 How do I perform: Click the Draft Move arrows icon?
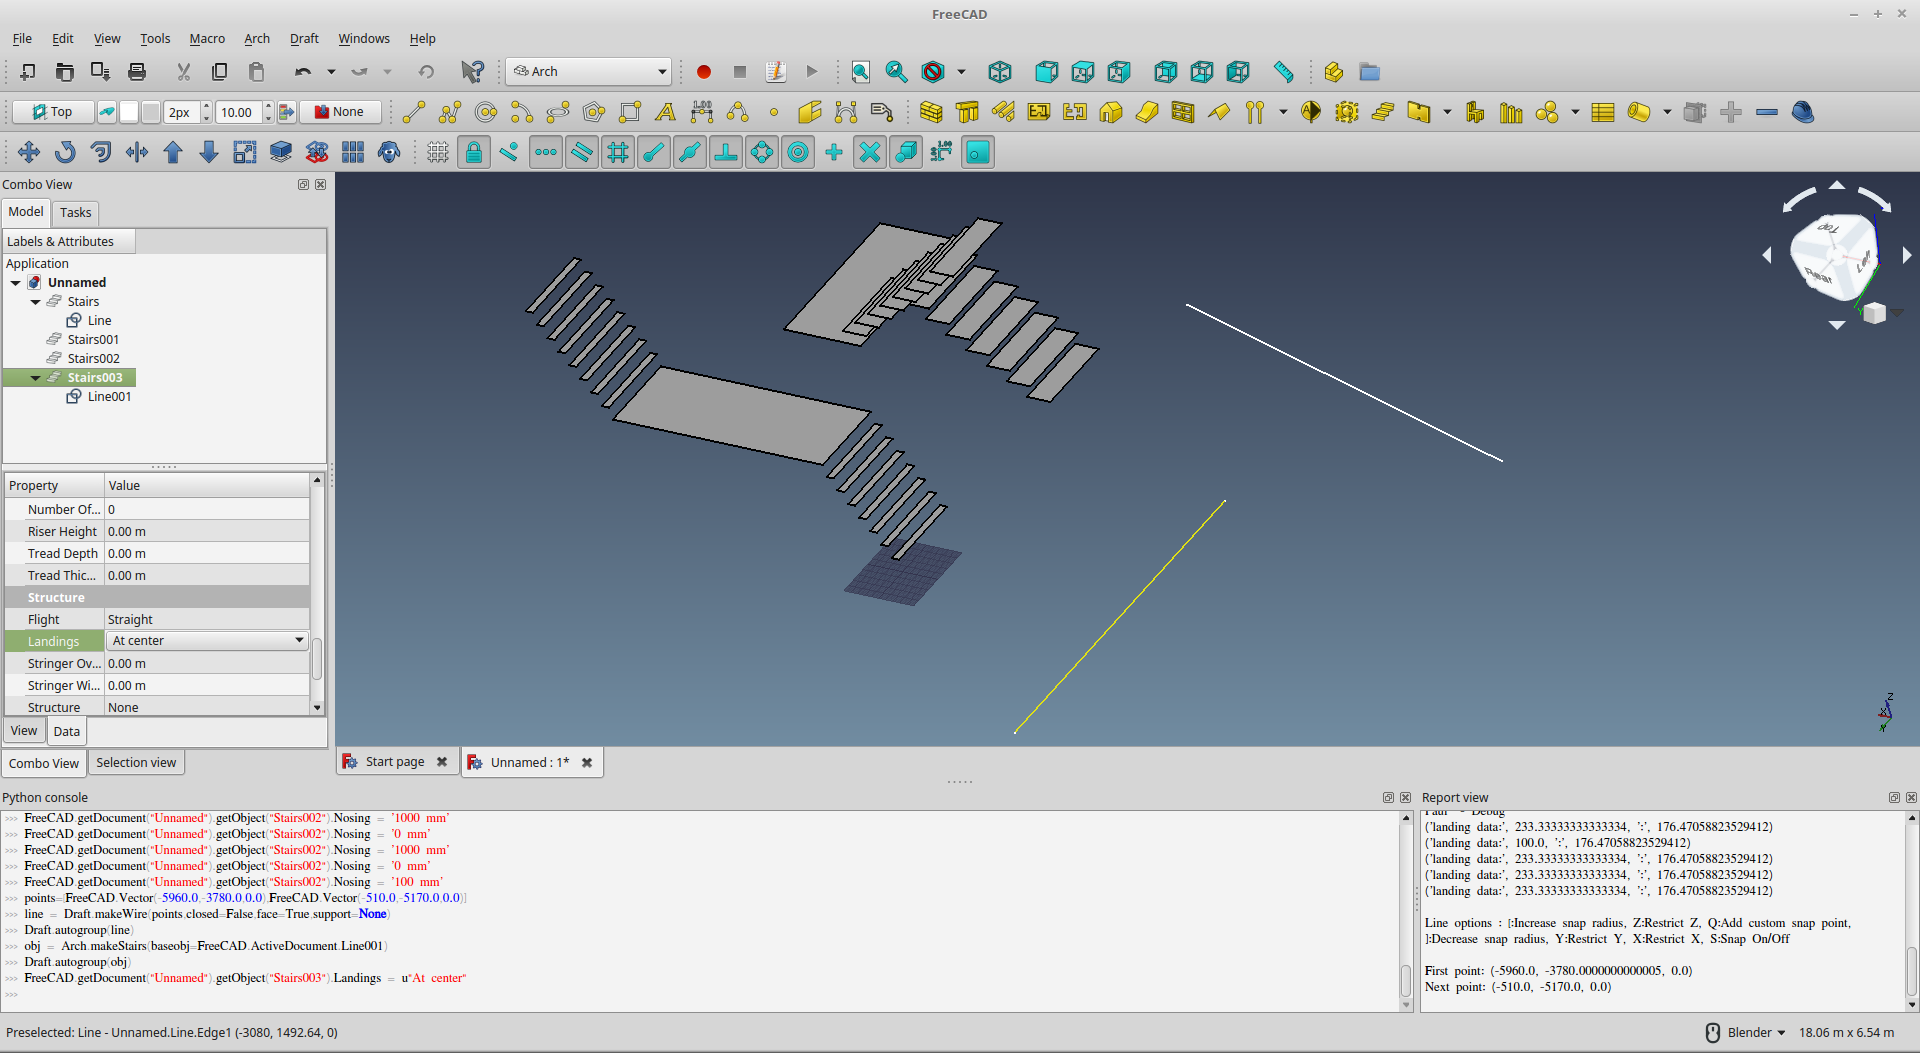(x=29, y=152)
